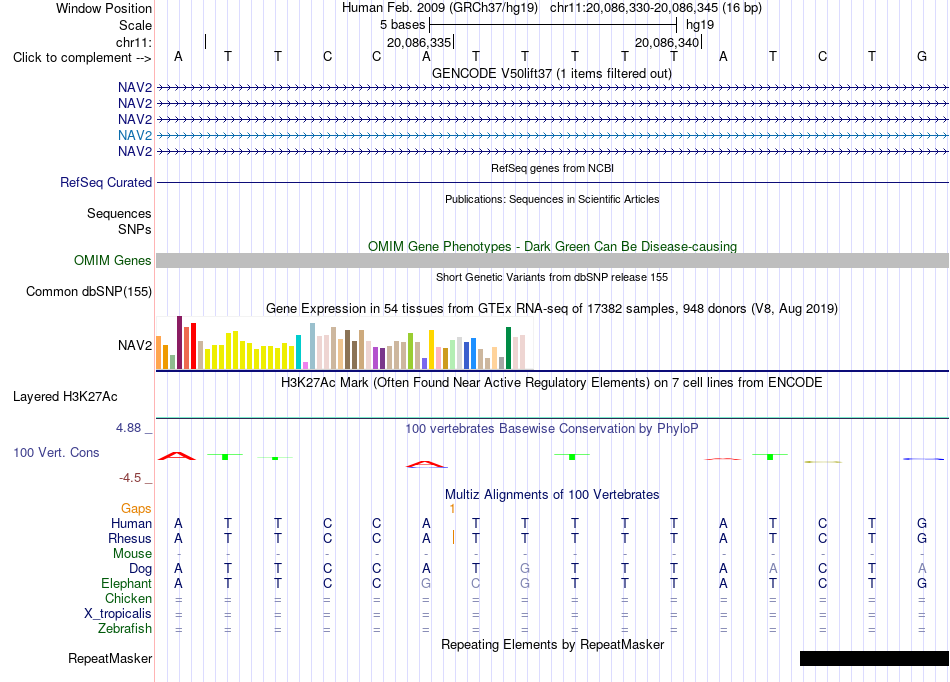Viewport: 950px width, 682px height.
Task: Click the gray G in the Dog row
Action: tap(525, 569)
